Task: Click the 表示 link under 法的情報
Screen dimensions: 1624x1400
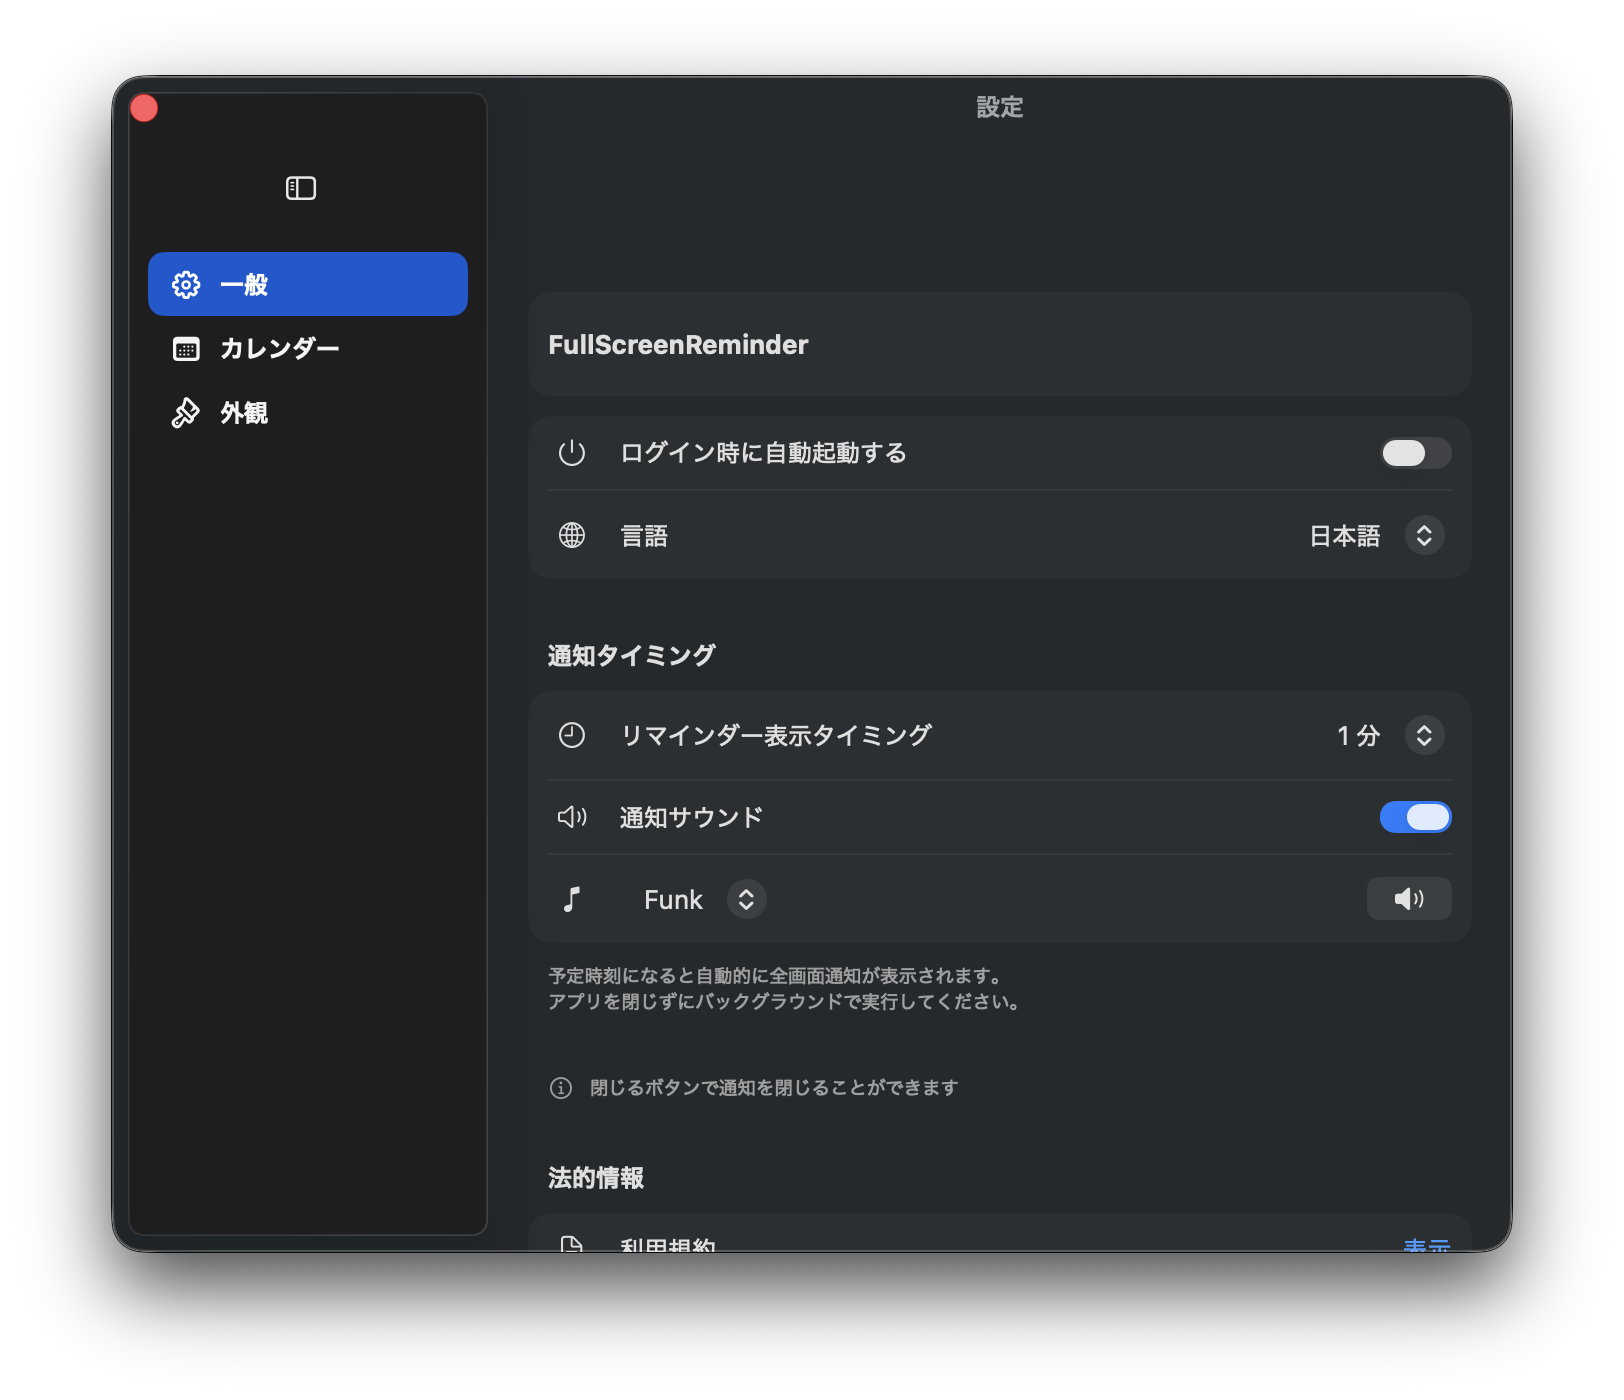Action: coord(1426,1245)
